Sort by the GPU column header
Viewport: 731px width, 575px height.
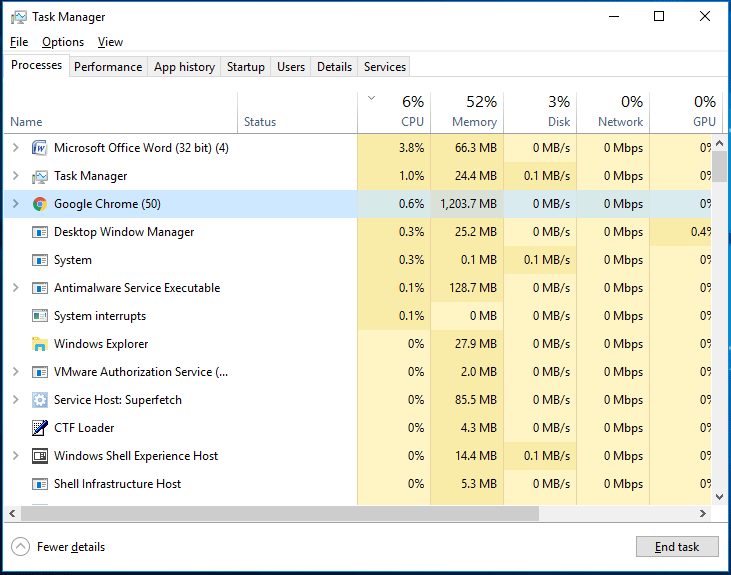click(x=686, y=113)
